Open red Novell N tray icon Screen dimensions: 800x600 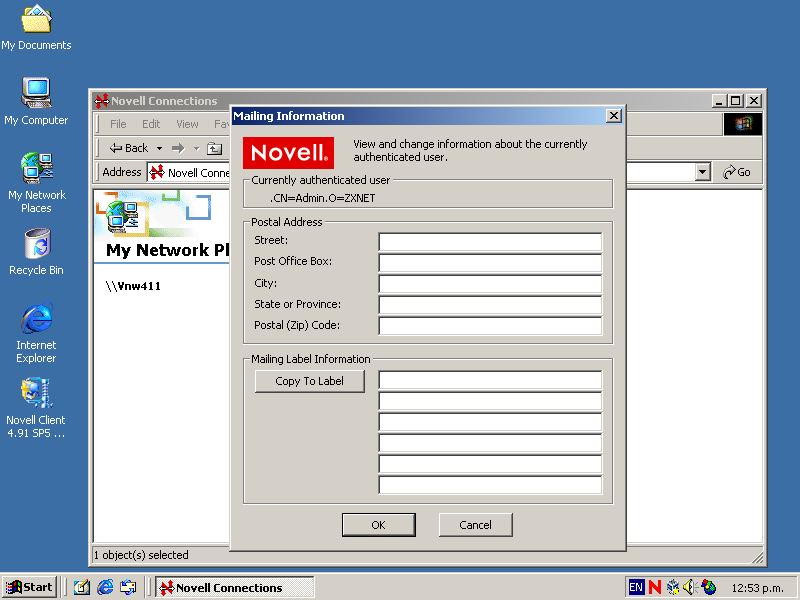[655, 587]
